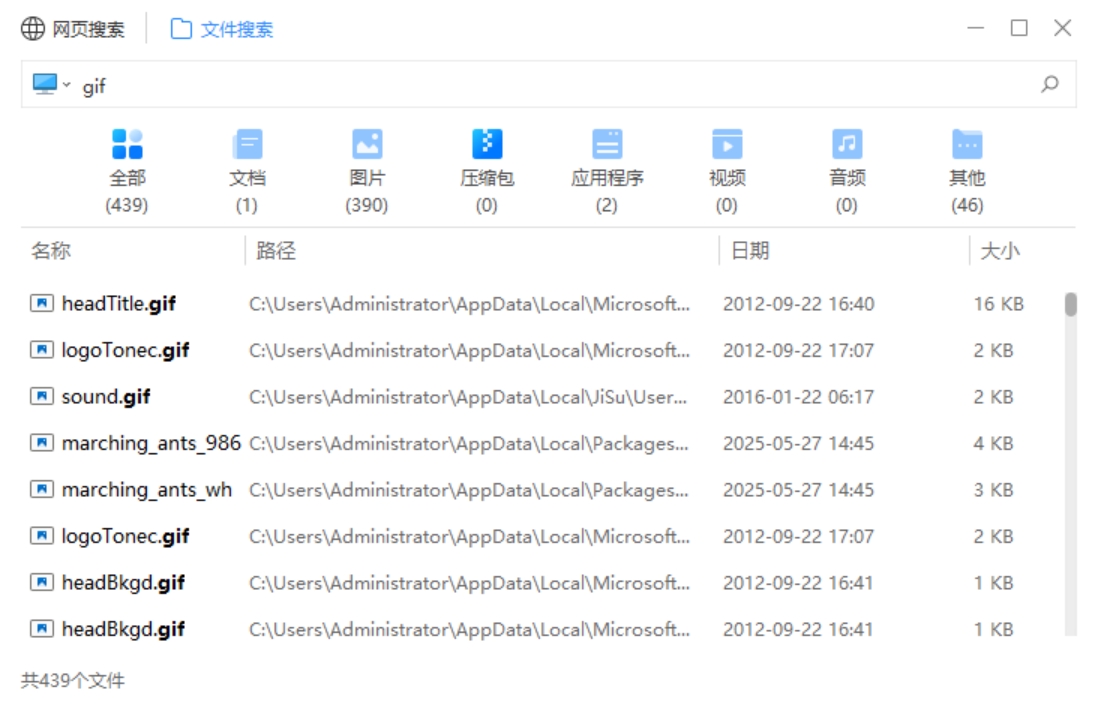Click the file icon beside headTitle.gif

tap(42, 303)
